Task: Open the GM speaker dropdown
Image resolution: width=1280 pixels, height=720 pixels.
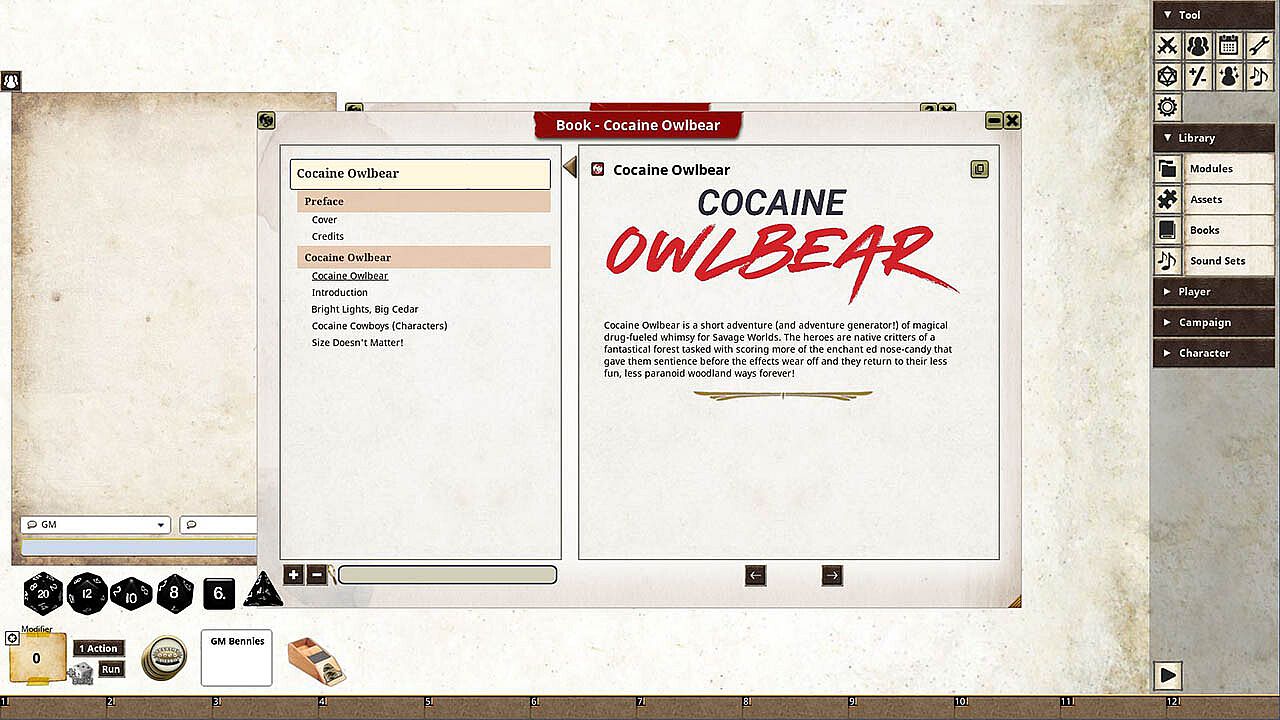Action: [96, 525]
